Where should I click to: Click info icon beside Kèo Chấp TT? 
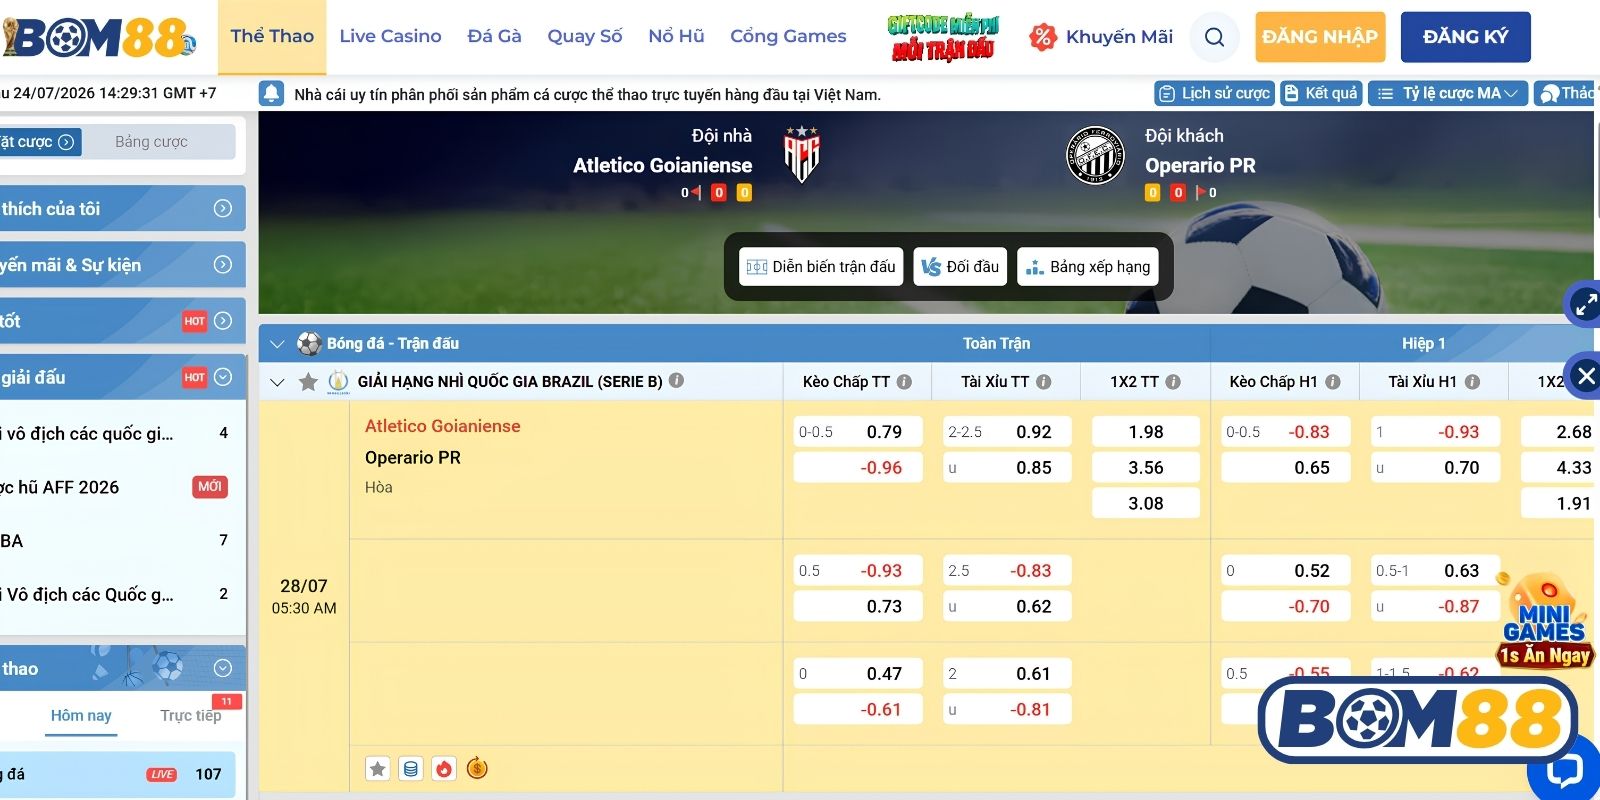coord(904,381)
